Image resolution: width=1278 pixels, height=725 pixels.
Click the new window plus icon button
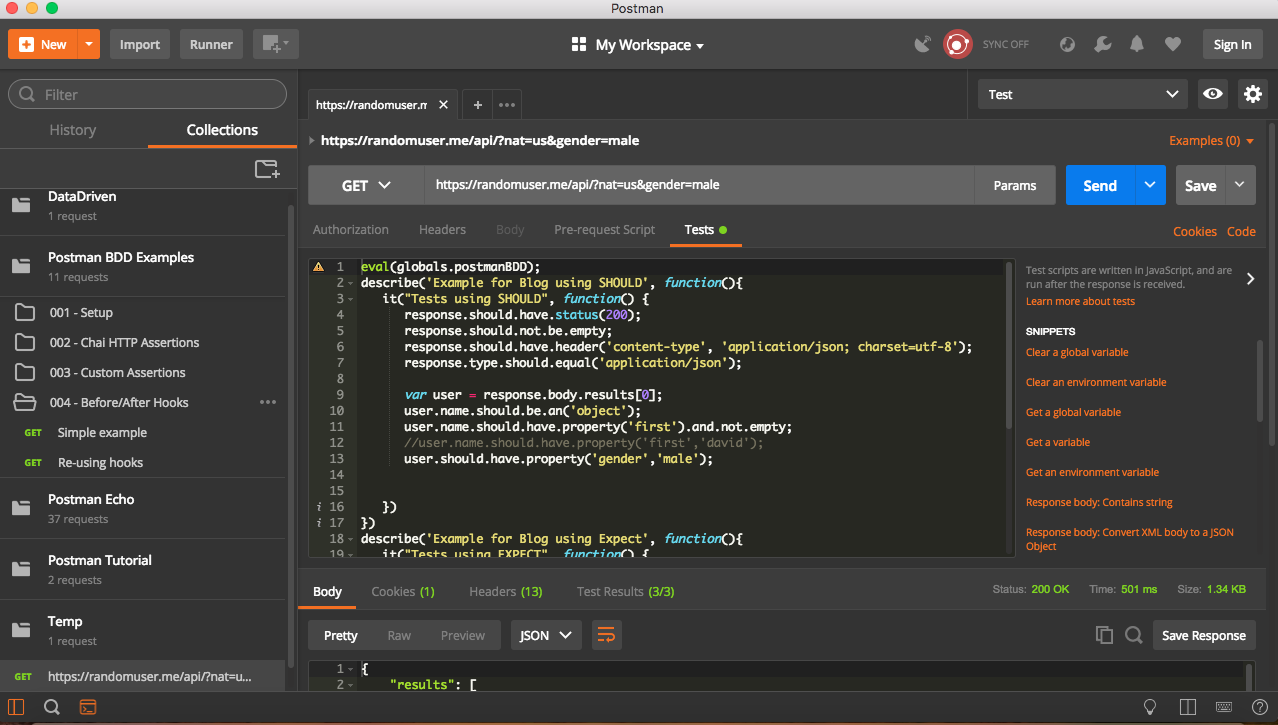click(x=275, y=44)
